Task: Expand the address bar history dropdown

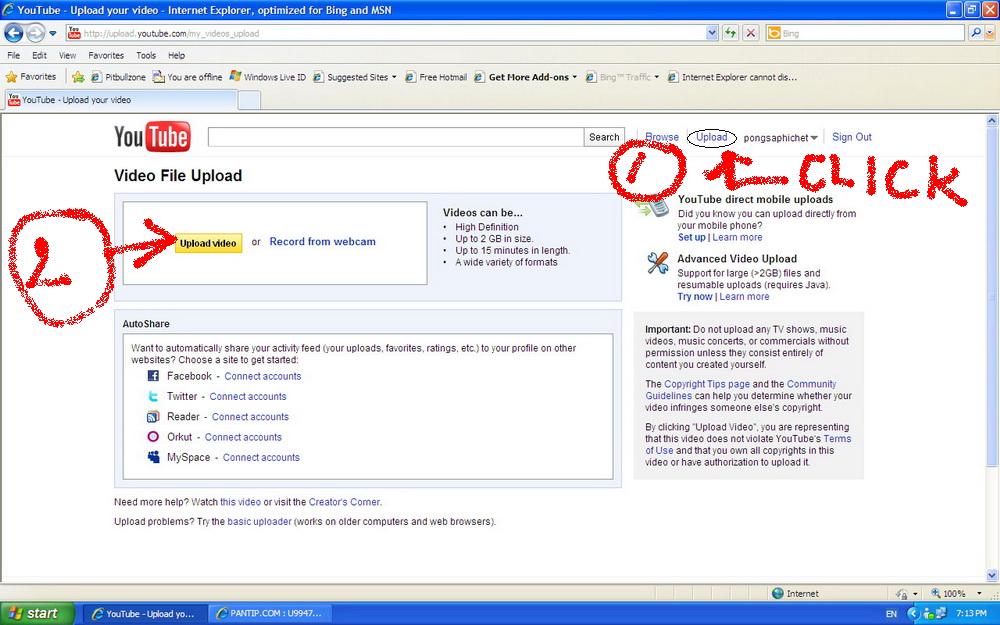Action: click(x=712, y=33)
